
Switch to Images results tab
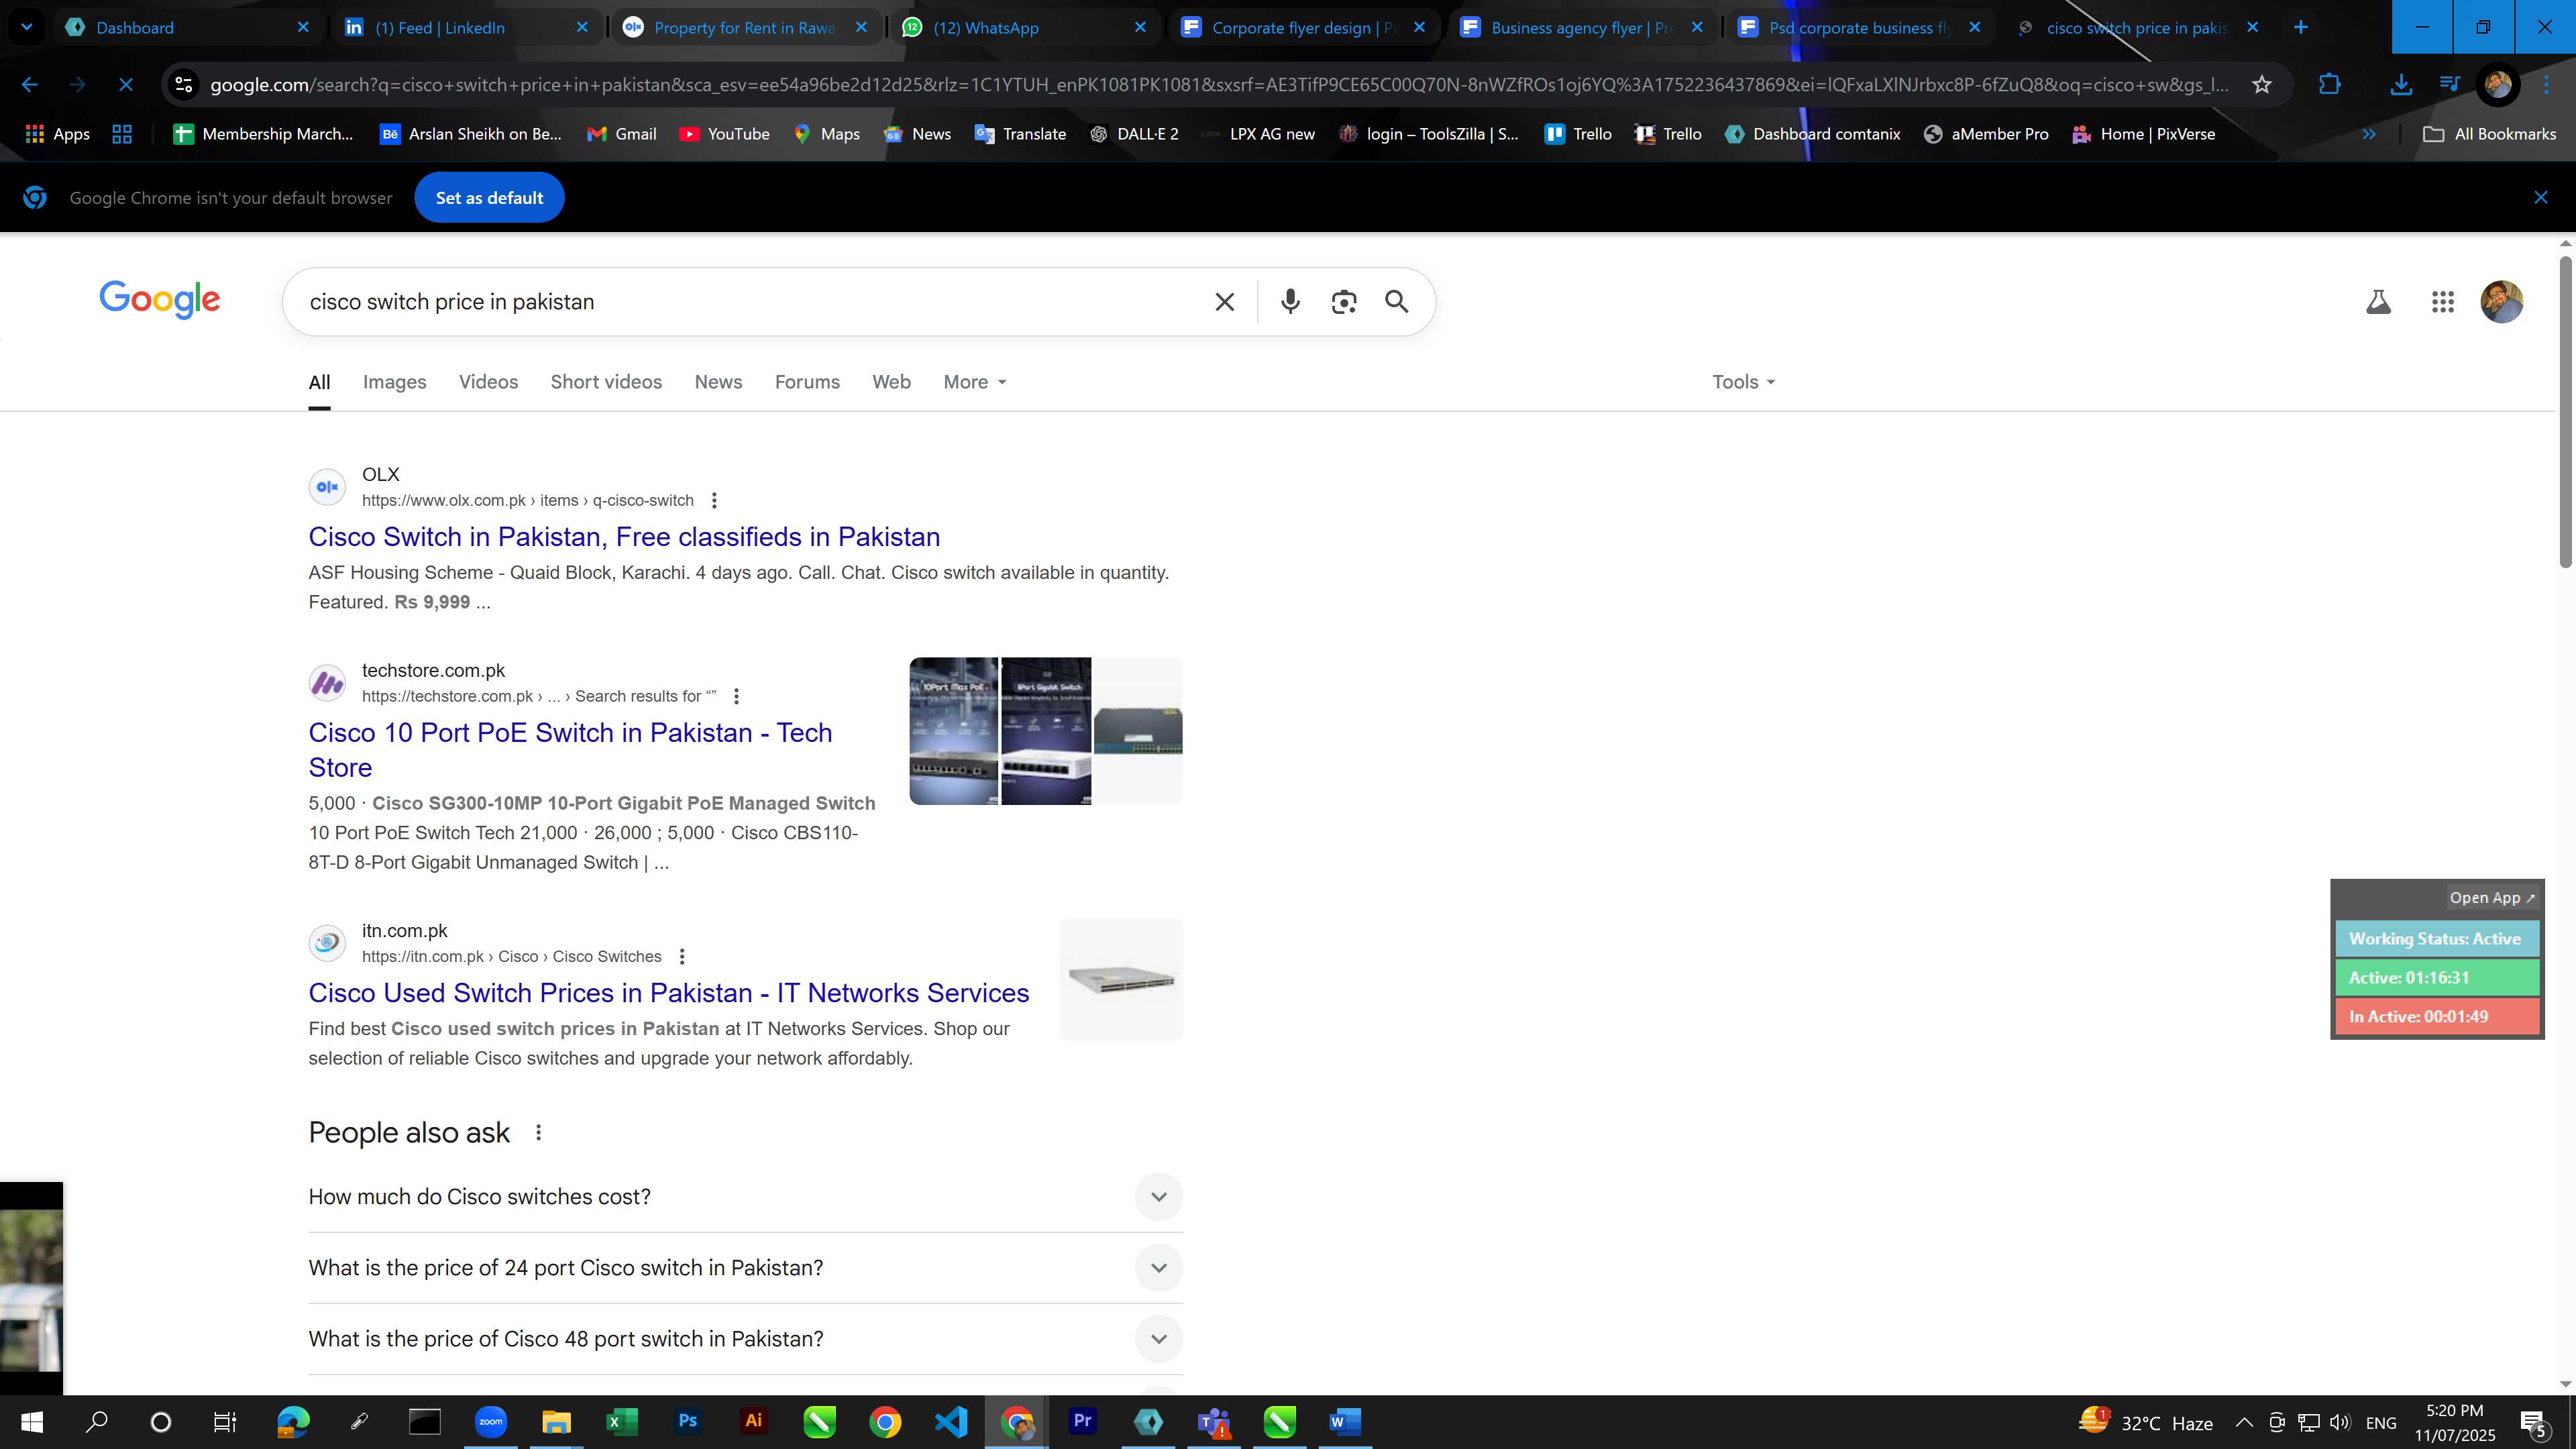click(x=394, y=382)
